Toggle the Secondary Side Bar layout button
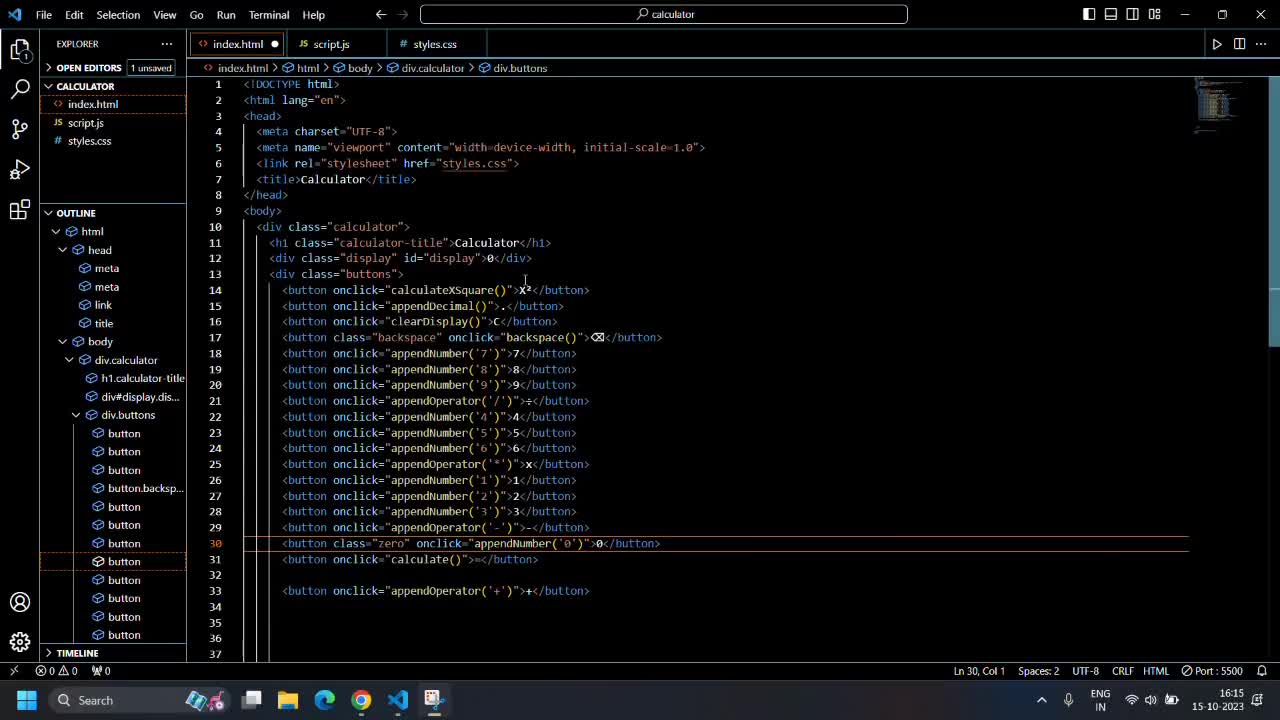Image resolution: width=1280 pixels, height=720 pixels. (x=1133, y=14)
